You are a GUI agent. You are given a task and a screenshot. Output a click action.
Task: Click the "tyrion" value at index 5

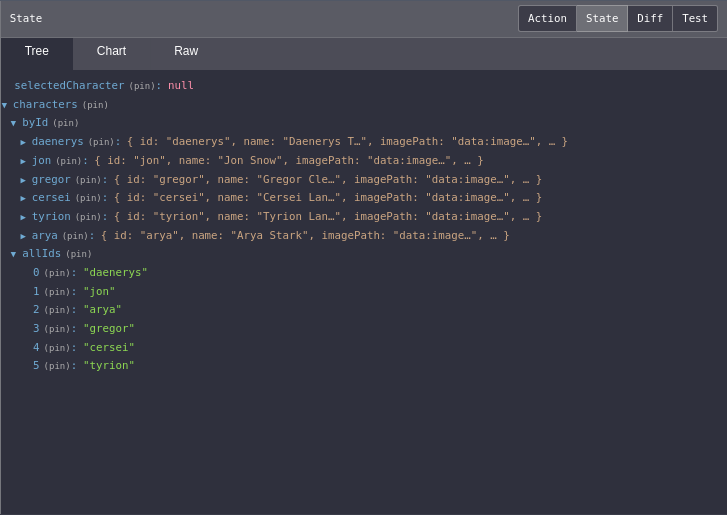click(x=108, y=366)
